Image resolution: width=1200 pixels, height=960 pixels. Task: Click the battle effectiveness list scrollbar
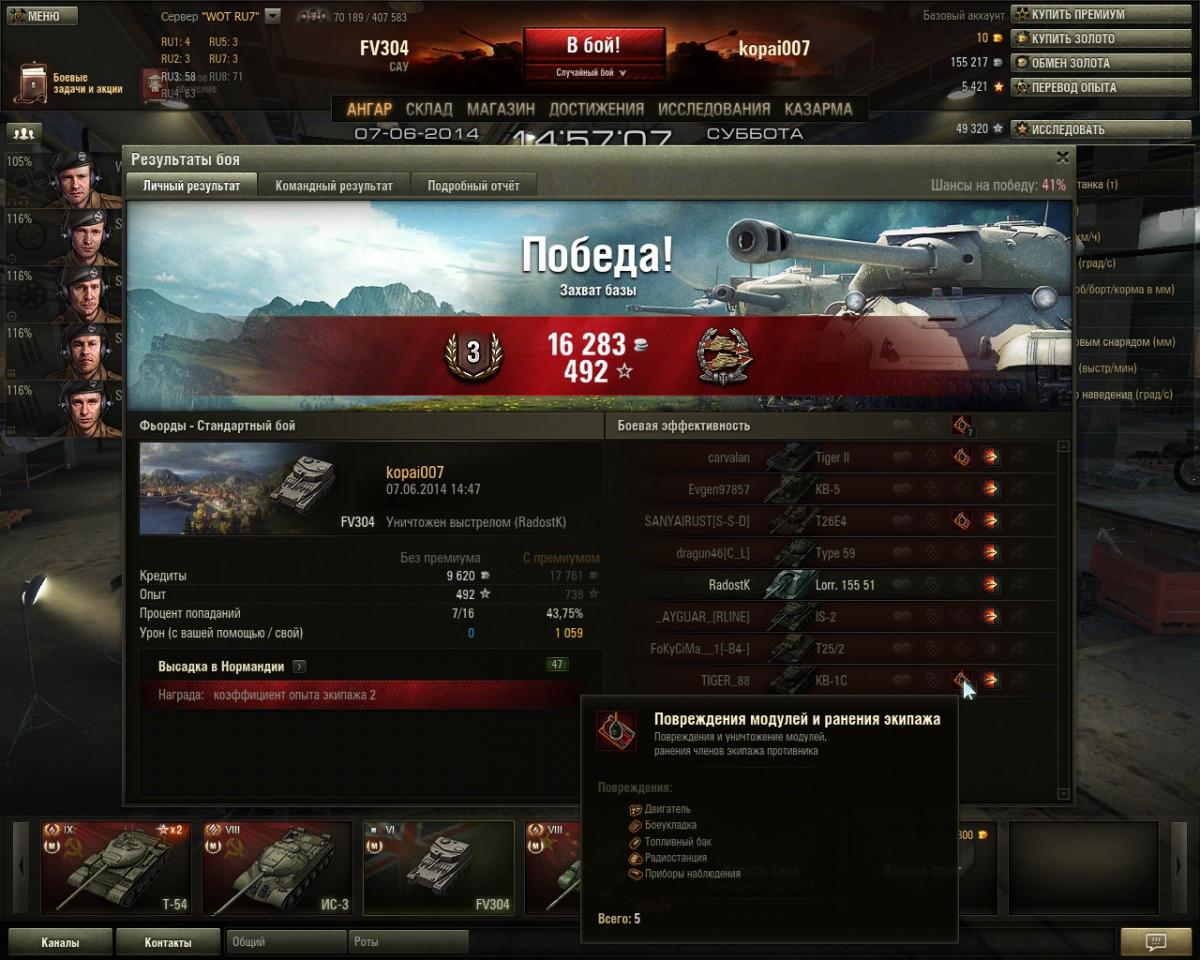1064,620
